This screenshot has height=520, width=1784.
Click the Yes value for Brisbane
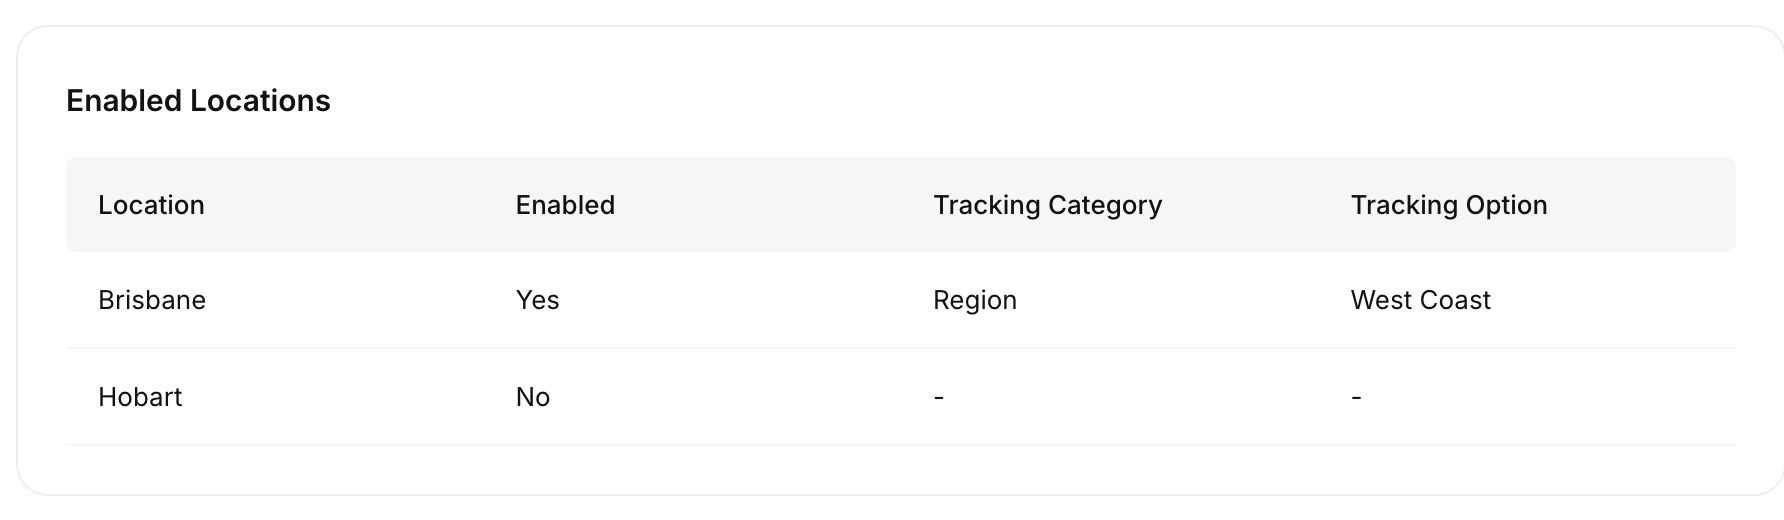pos(537,300)
